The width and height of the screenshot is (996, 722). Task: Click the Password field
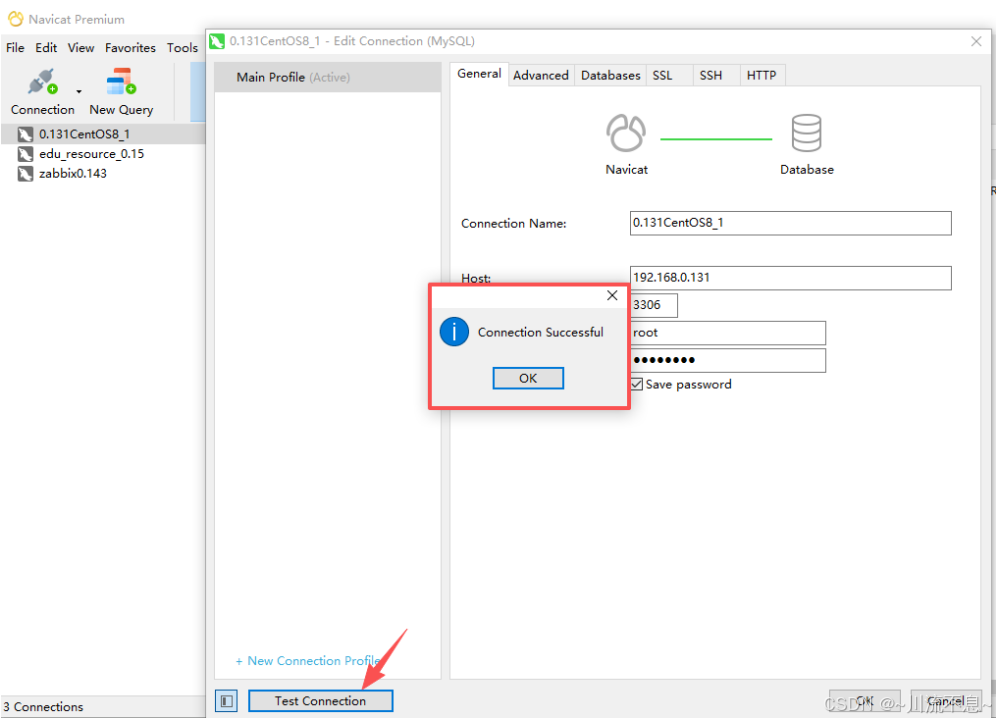[728, 360]
